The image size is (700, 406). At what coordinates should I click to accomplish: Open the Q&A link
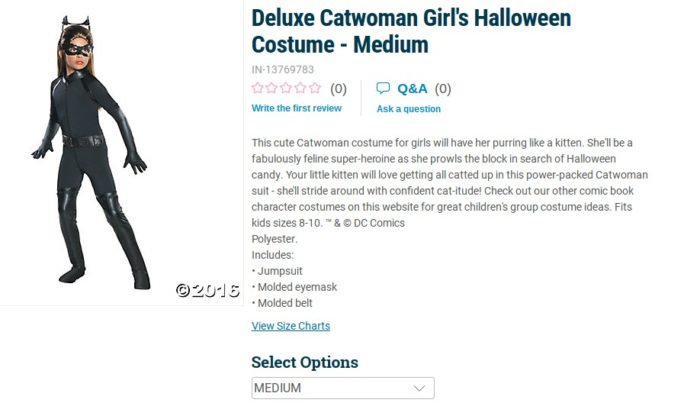(412, 88)
